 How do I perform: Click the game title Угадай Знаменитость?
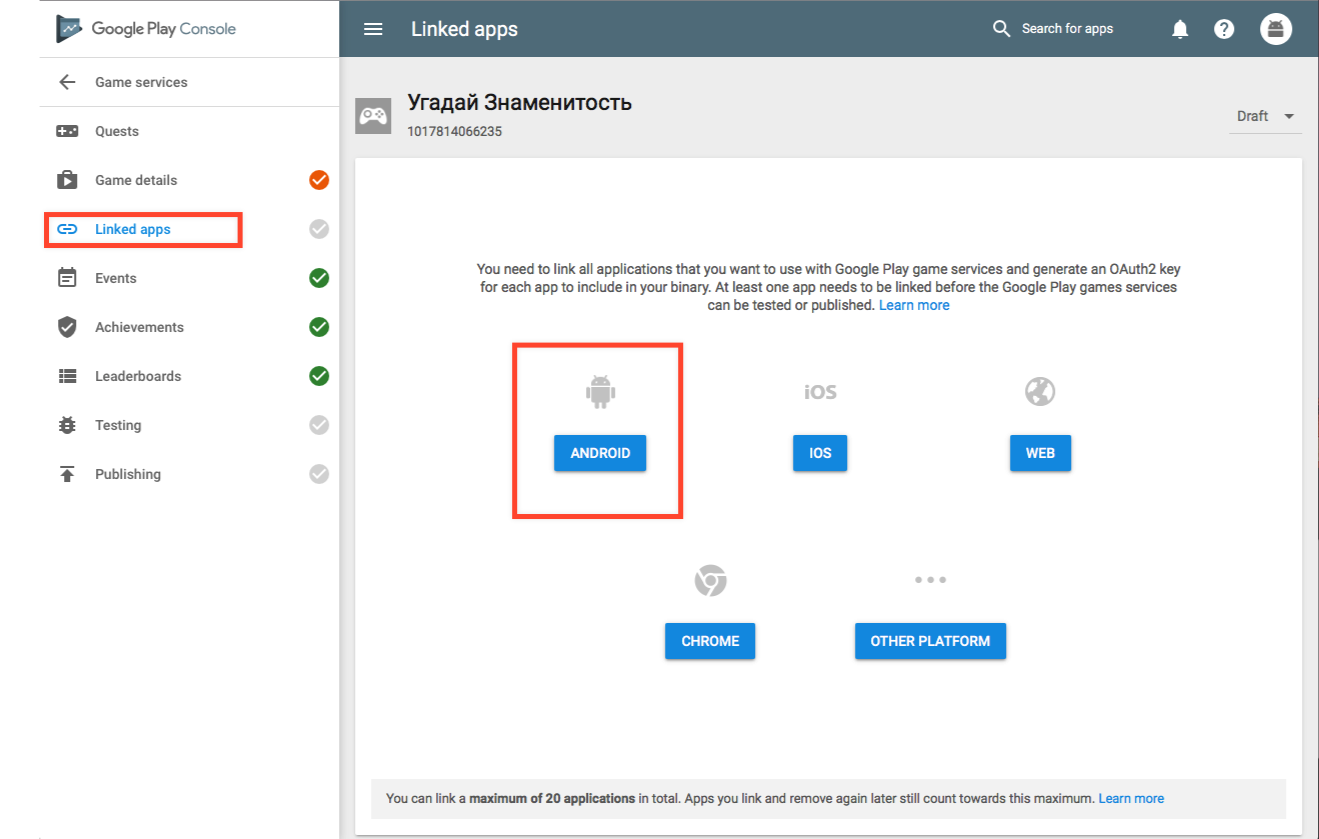click(519, 102)
